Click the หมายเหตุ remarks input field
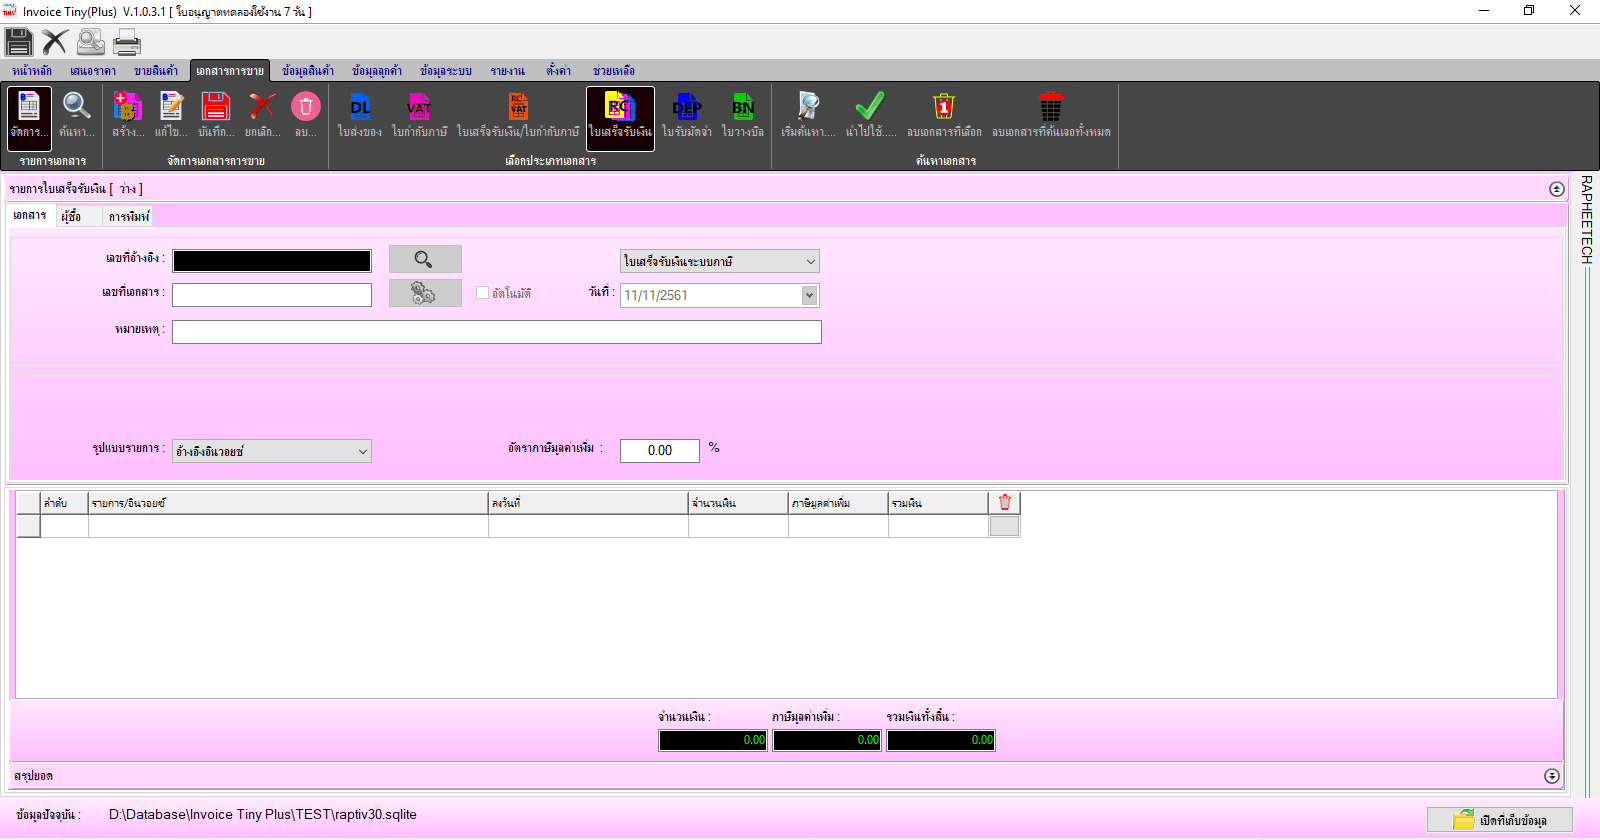Viewport: 1600px width, 840px height. (497, 332)
